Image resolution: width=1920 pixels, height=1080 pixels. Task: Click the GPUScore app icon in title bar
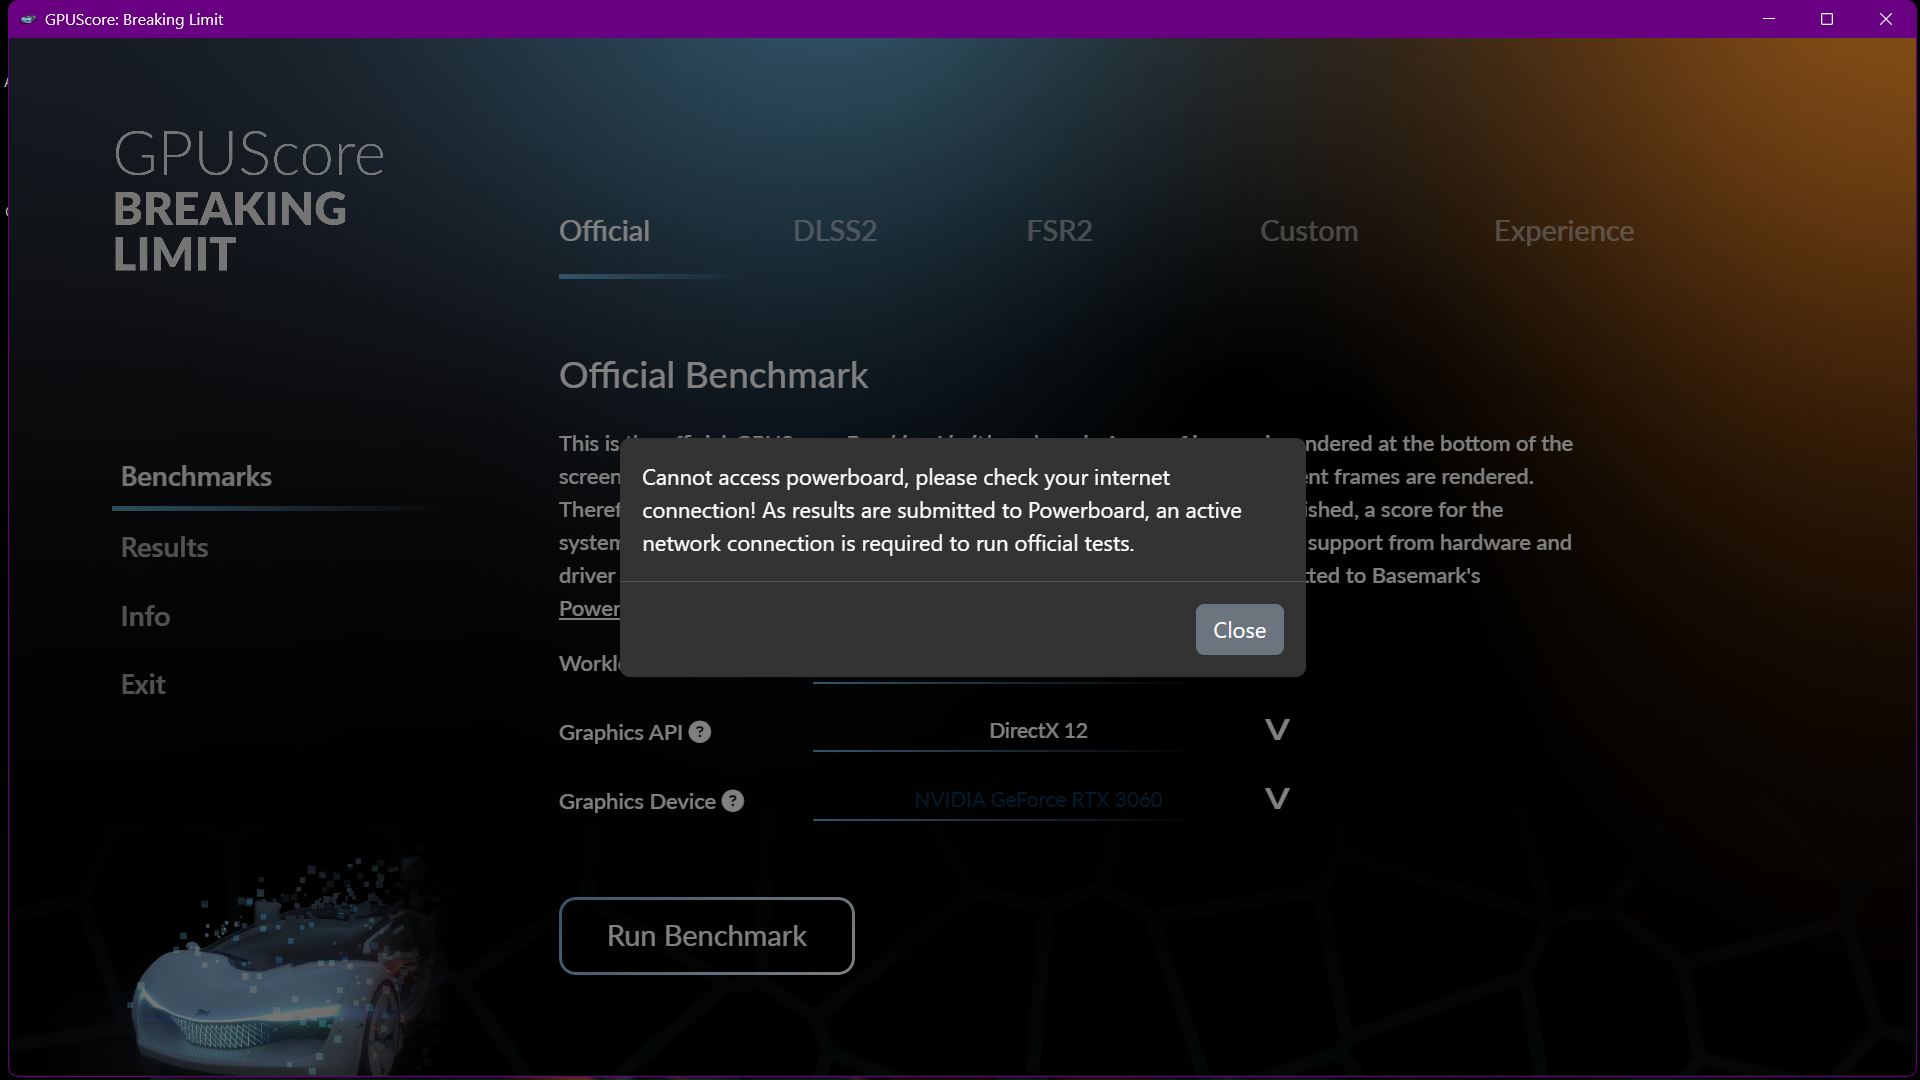[x=28, y=19]
